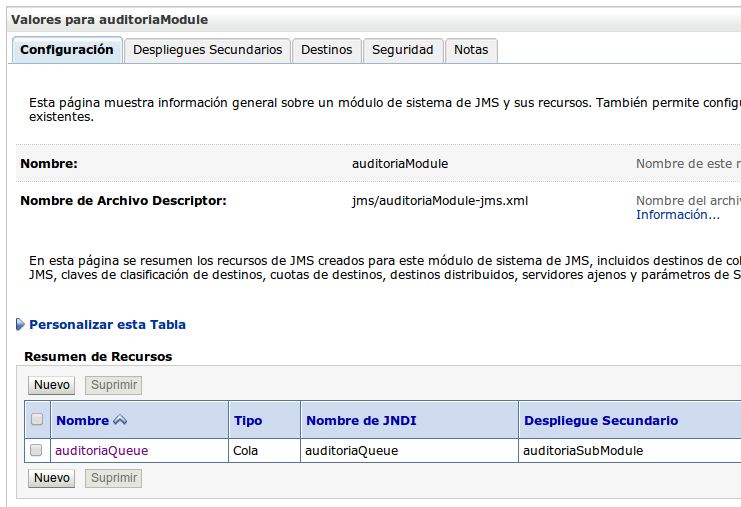
Task: Click the jms/auditoriaModule-jms.xml descriptor value
Action: 440,201
